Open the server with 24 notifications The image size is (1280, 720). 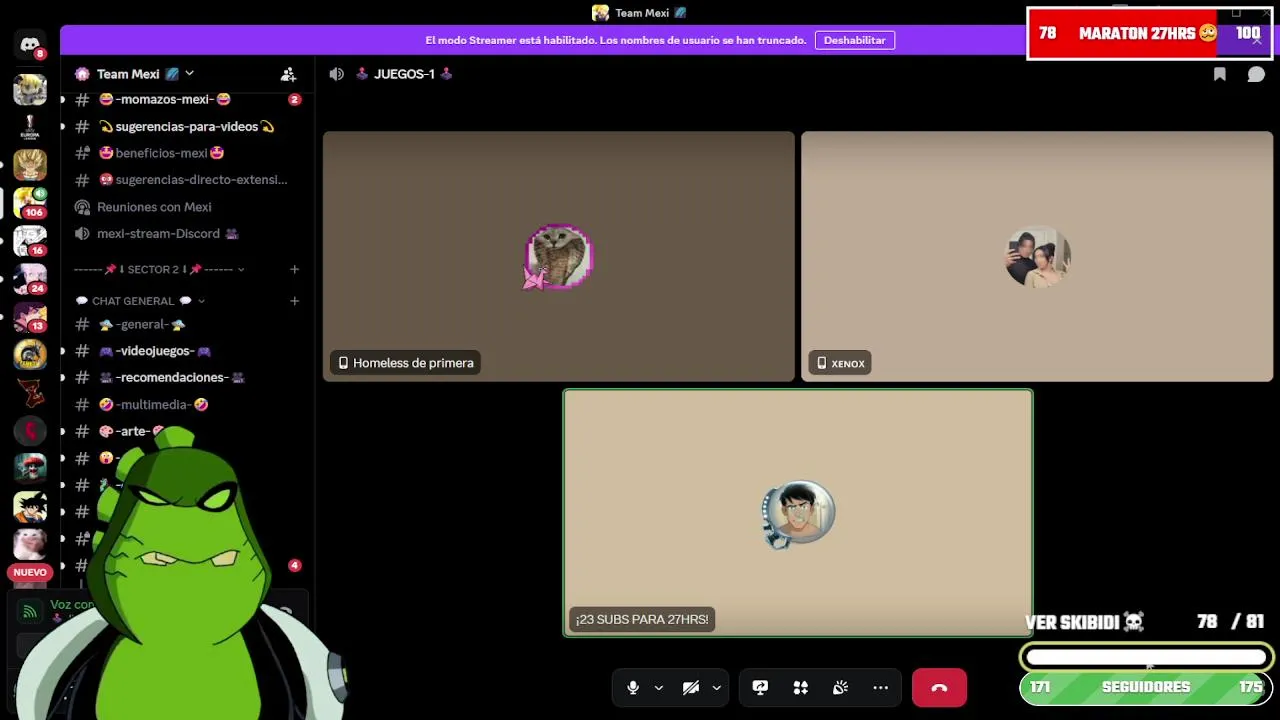pyautogui.click(x=30, y=278)
